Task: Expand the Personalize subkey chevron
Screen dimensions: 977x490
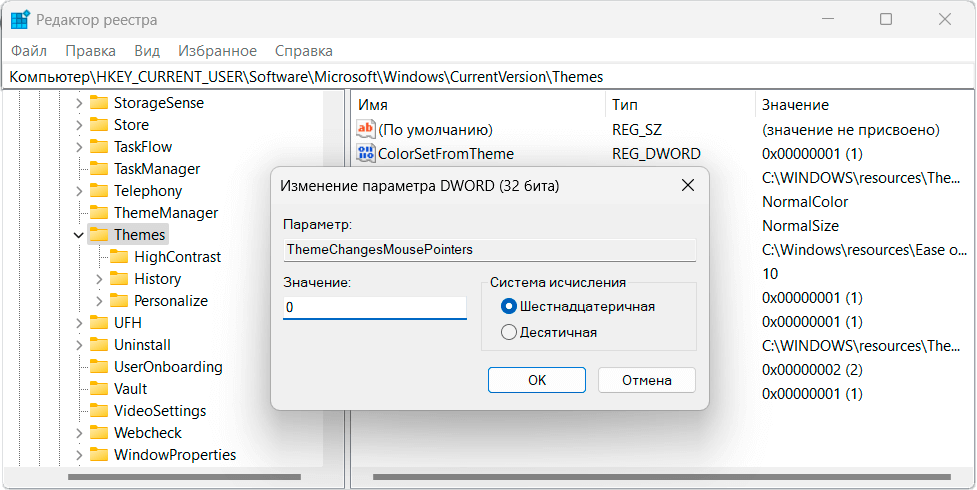Action: [x=99, y=300]
